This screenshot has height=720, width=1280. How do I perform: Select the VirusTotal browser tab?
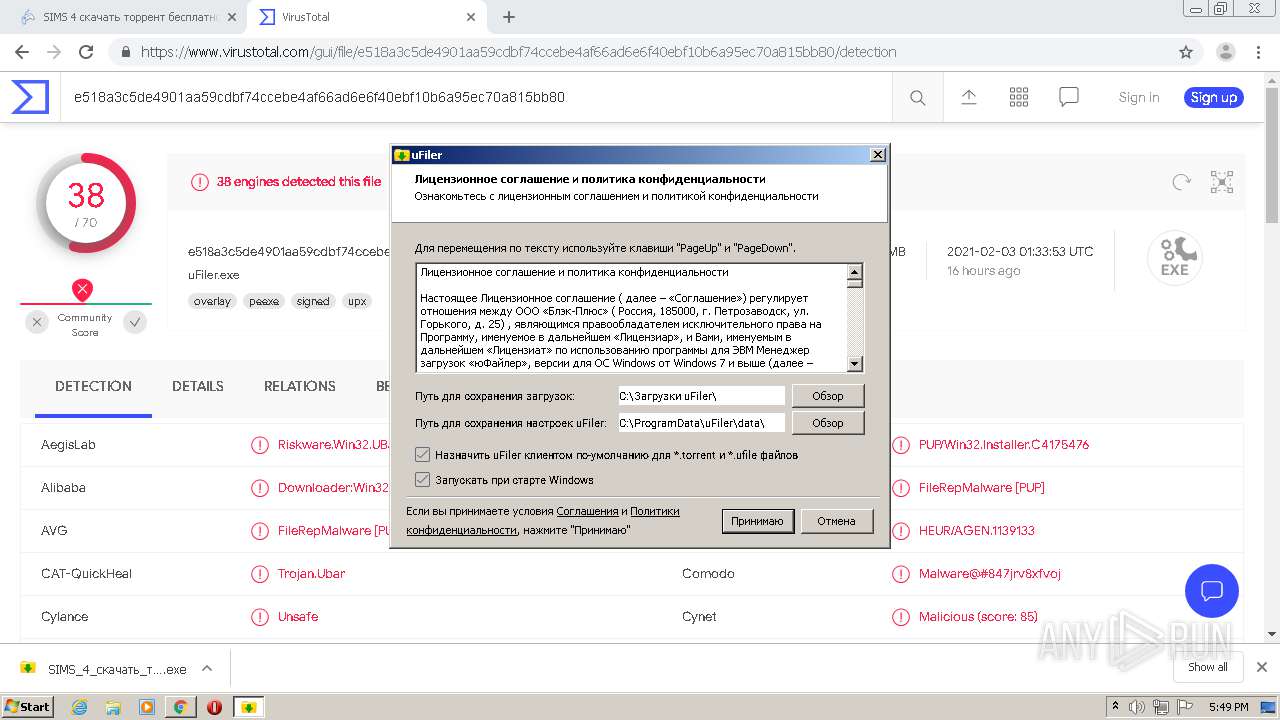365,17
